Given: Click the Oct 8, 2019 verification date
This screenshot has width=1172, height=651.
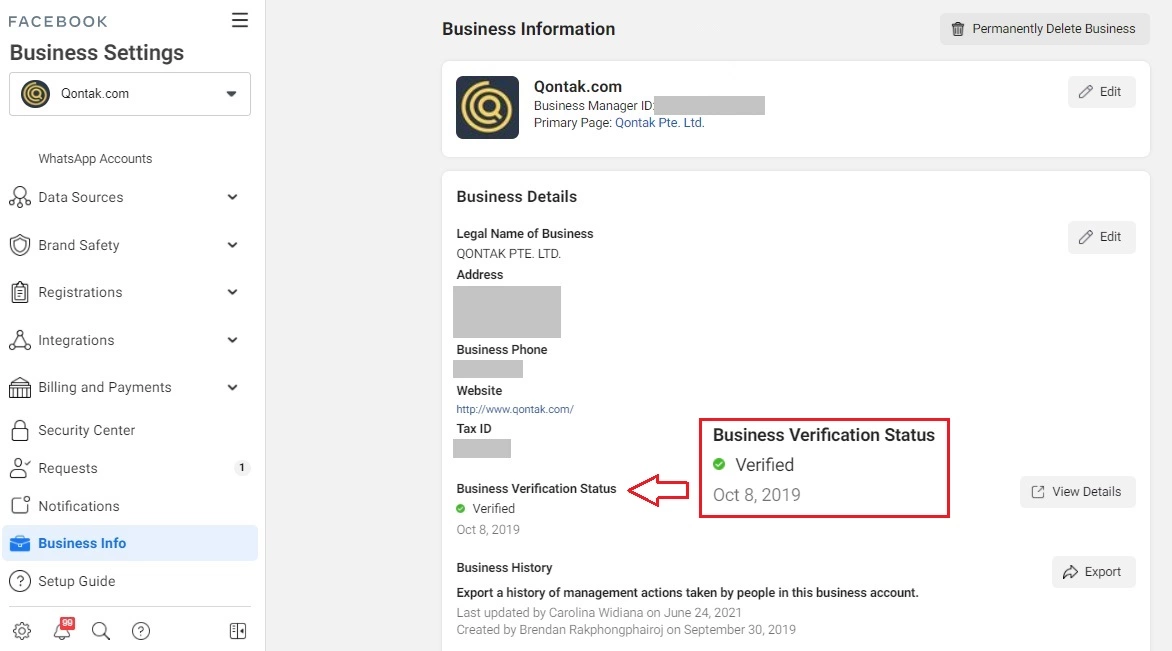Looking at the screenshot, I should click(x=488, y=529).
